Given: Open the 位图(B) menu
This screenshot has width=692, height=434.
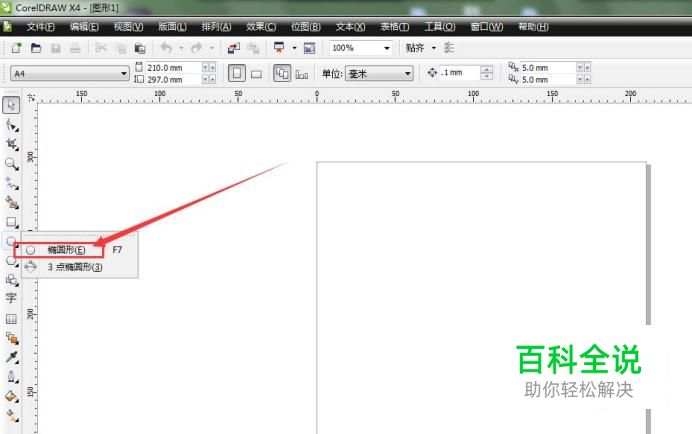Looking at the screenshot, I should tap(306, 27).
